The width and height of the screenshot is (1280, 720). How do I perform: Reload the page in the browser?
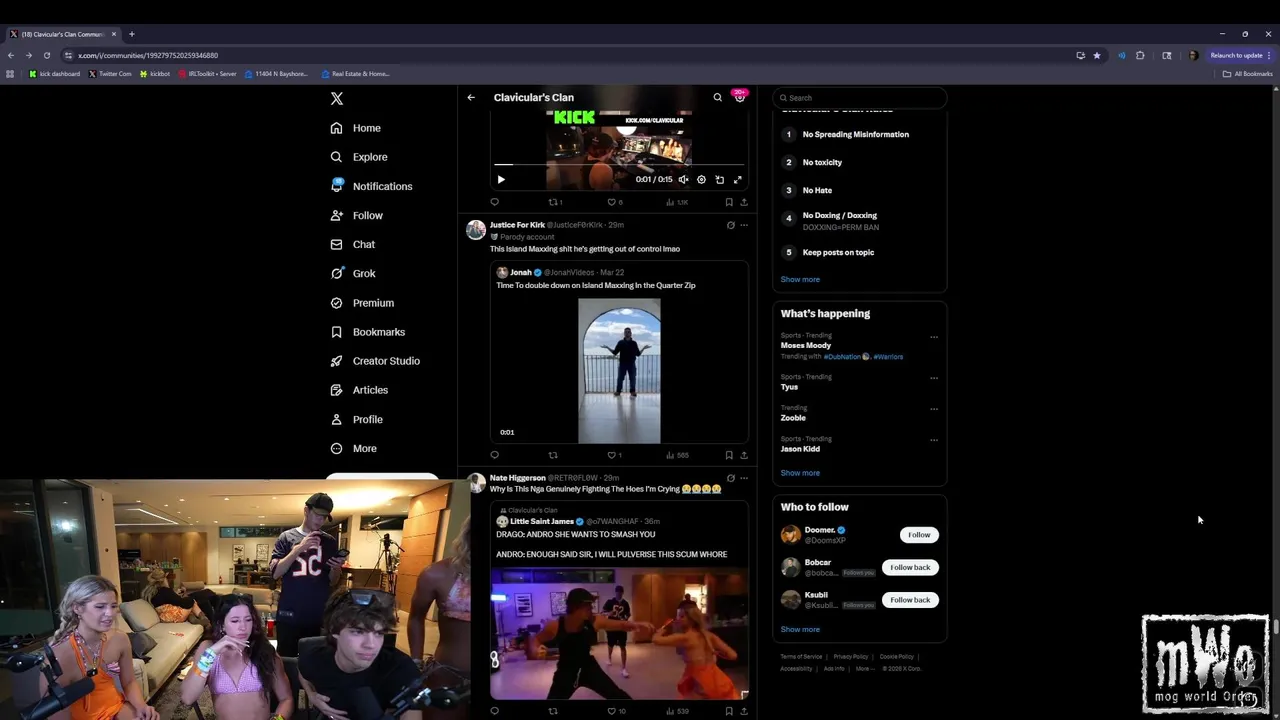point(47,55)
